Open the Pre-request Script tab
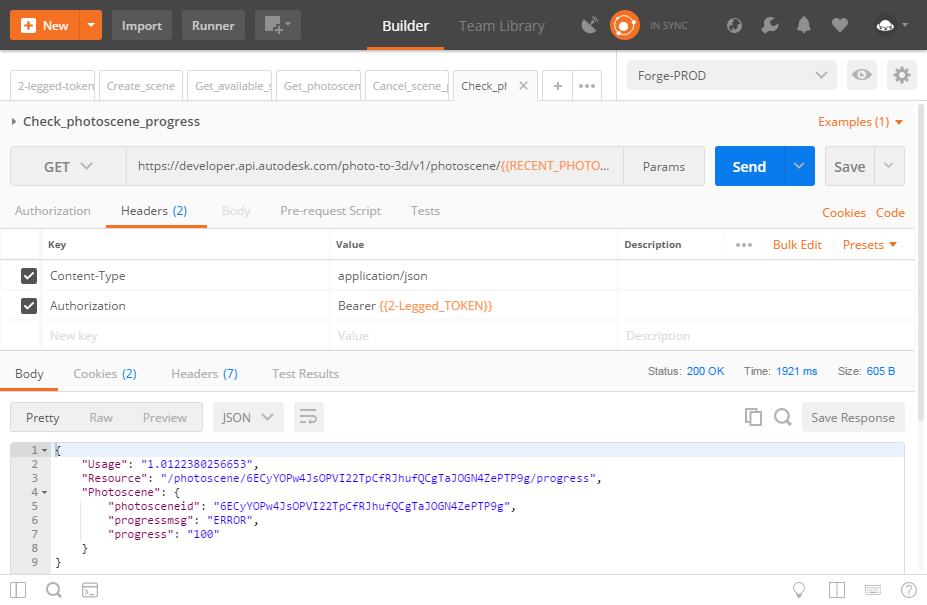 click(x=330, y=211)
